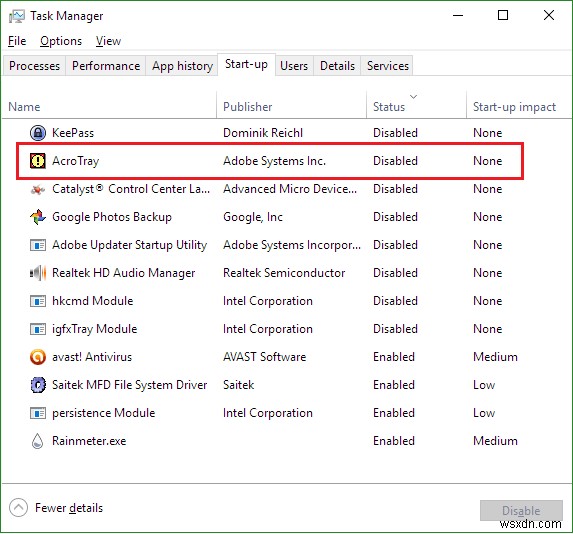Collapse view using the Fewer details arrow icon
Screen dimensions: 573x534
[x=18, y=508]
